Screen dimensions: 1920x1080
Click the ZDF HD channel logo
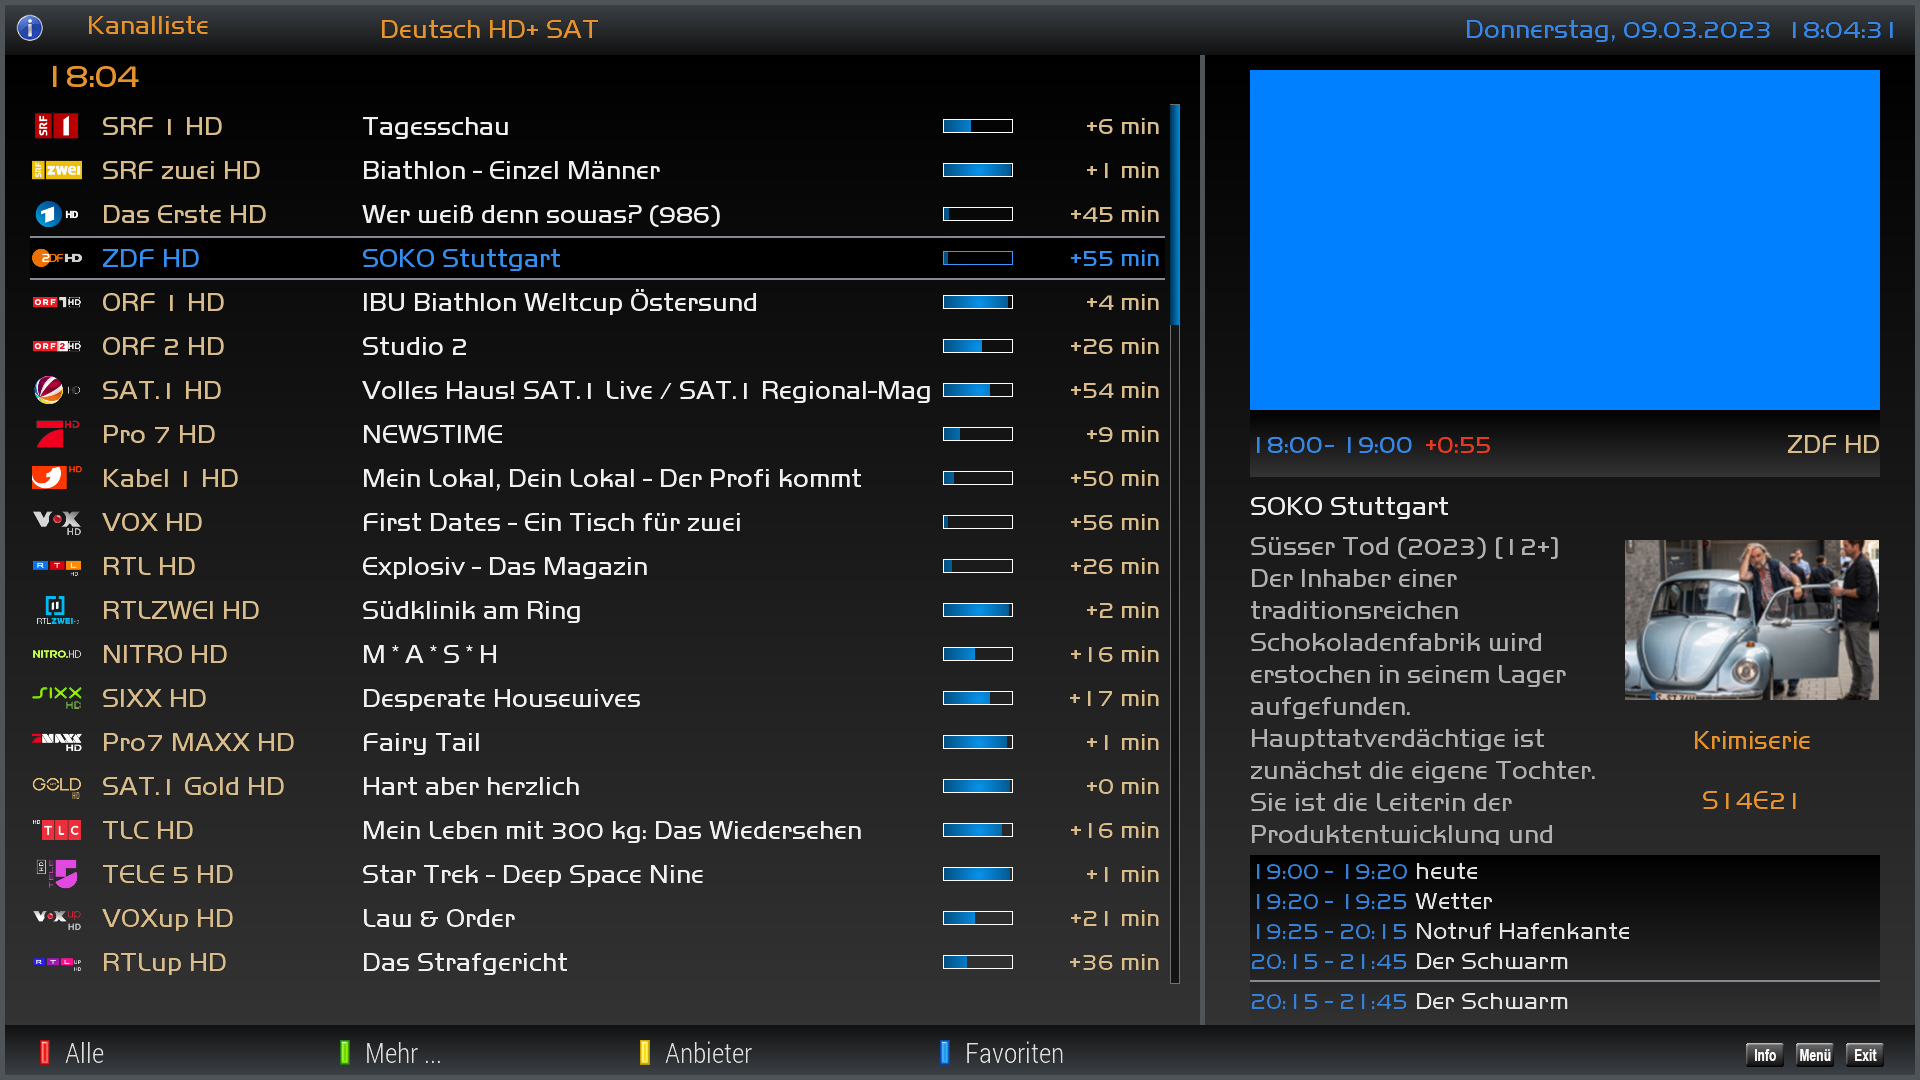pos(56,258)
